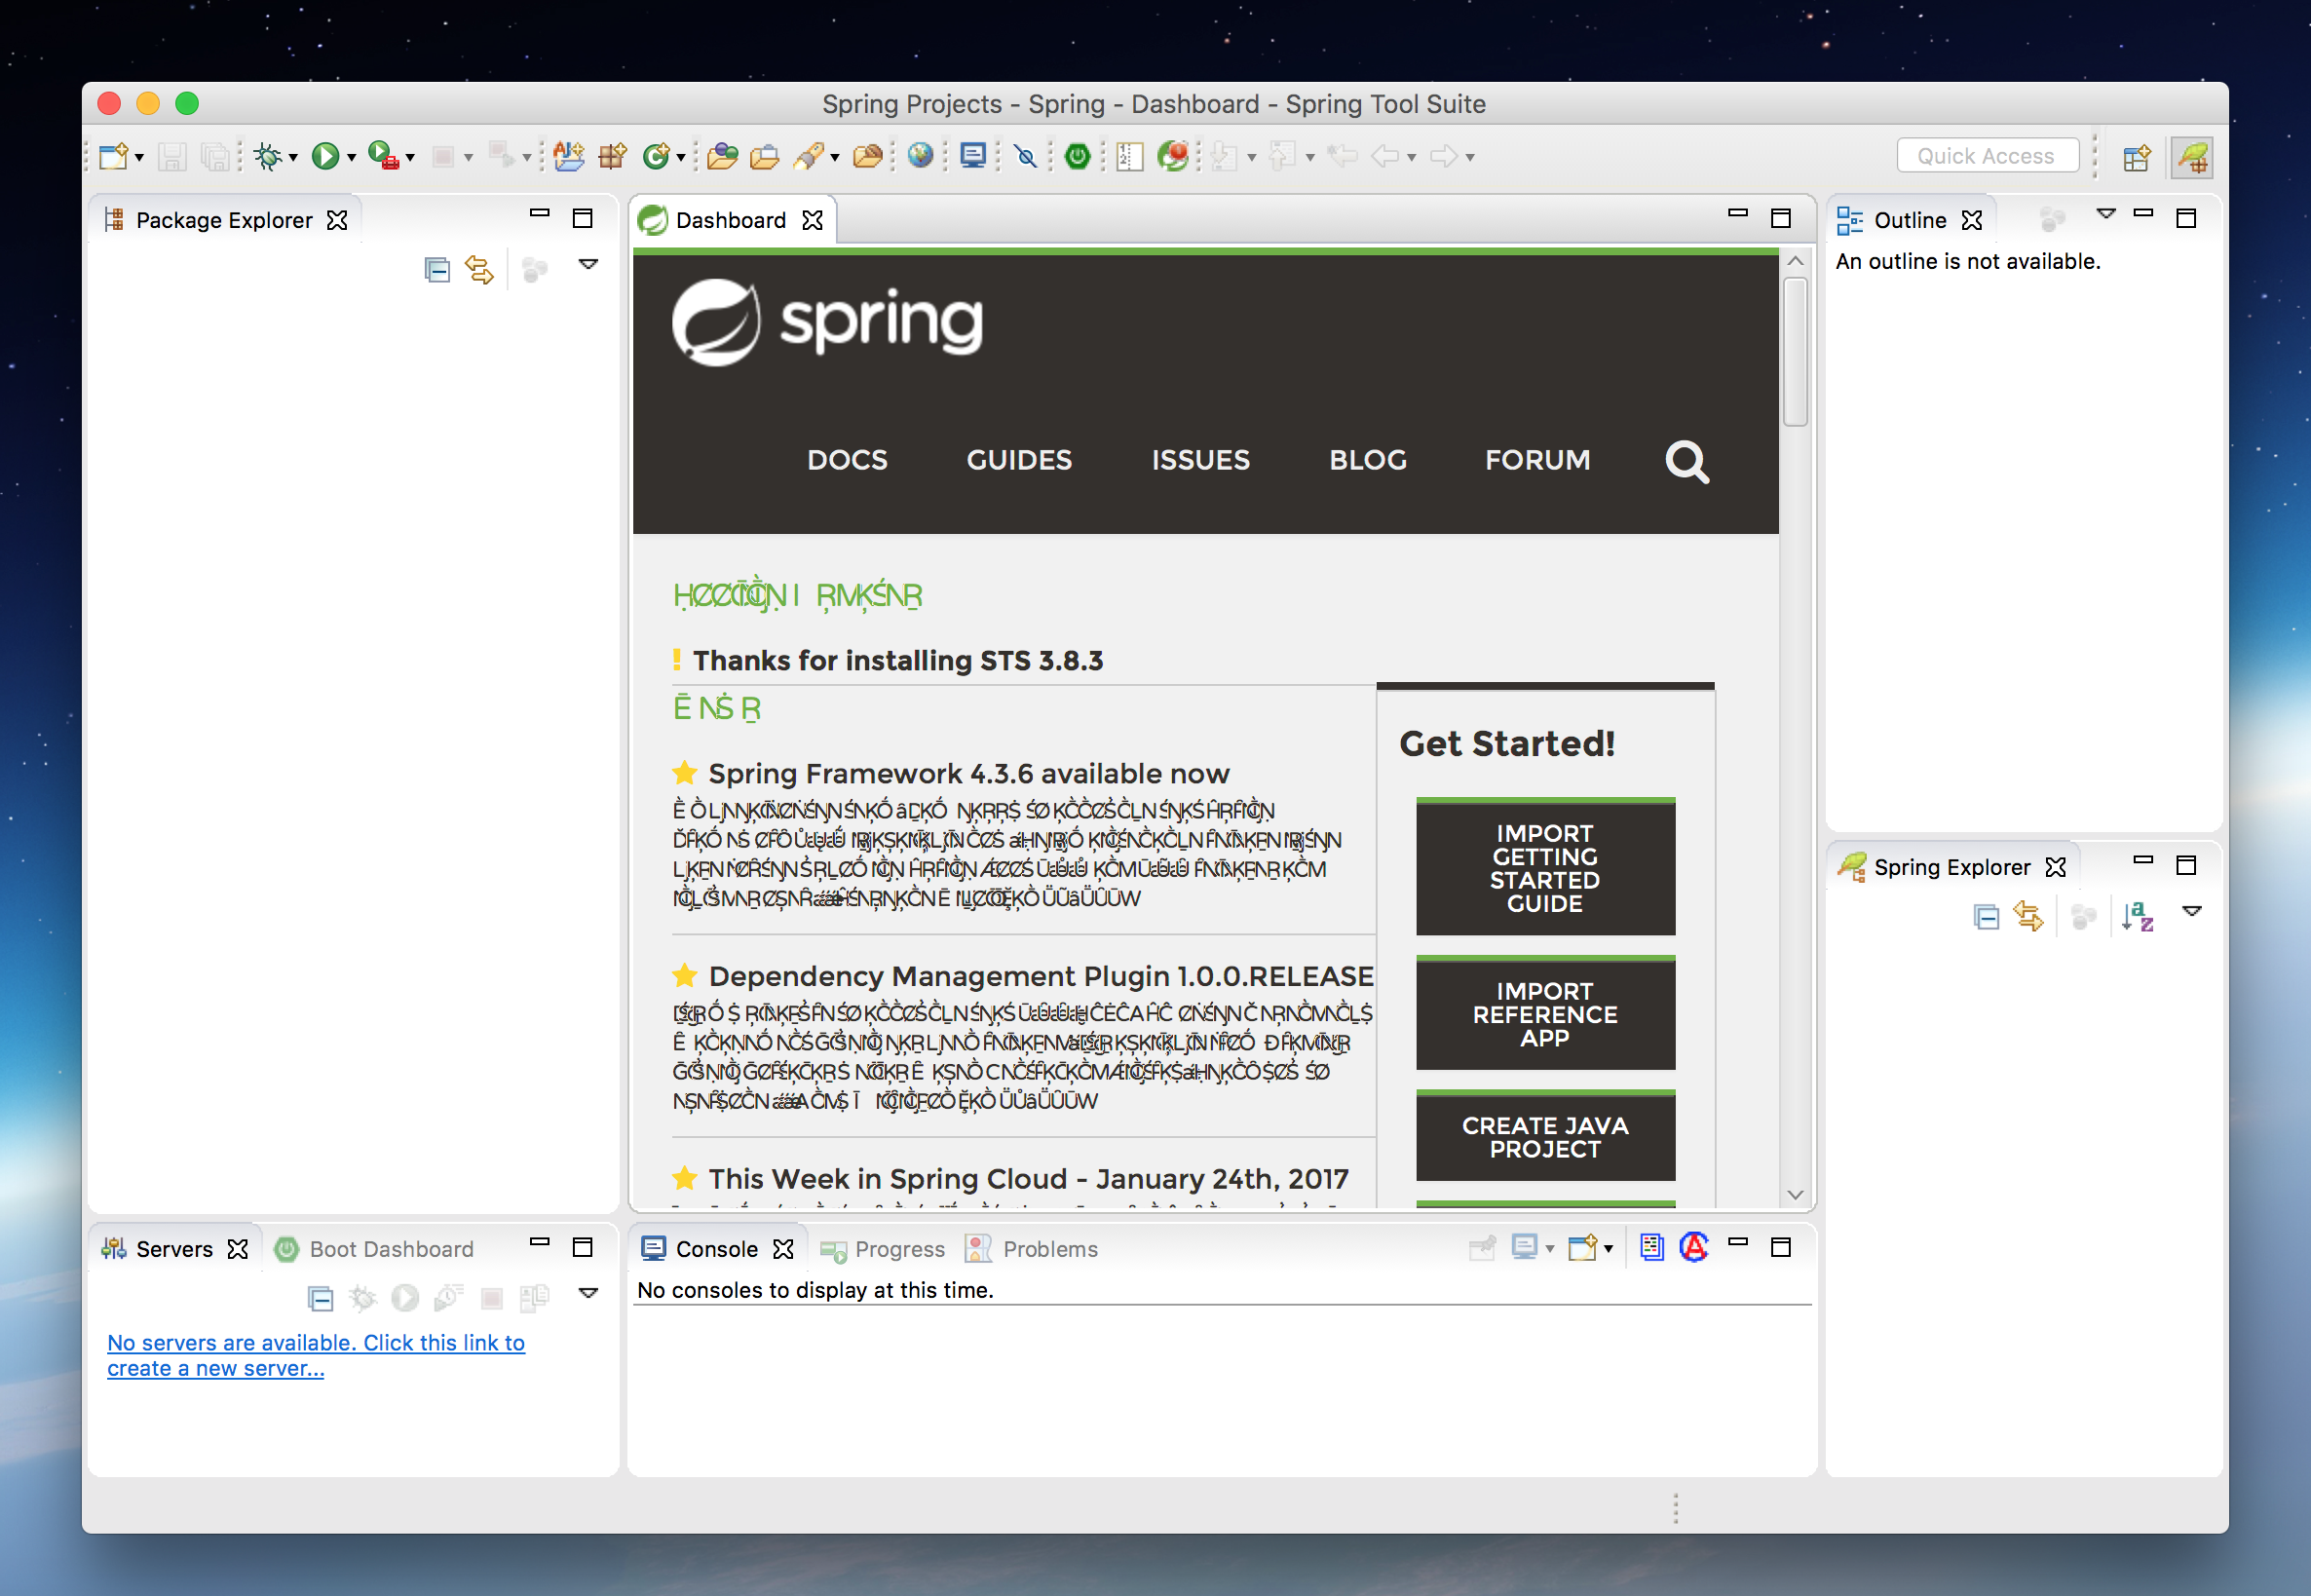Click the New wizard toolbar icon

pos(115,157)
